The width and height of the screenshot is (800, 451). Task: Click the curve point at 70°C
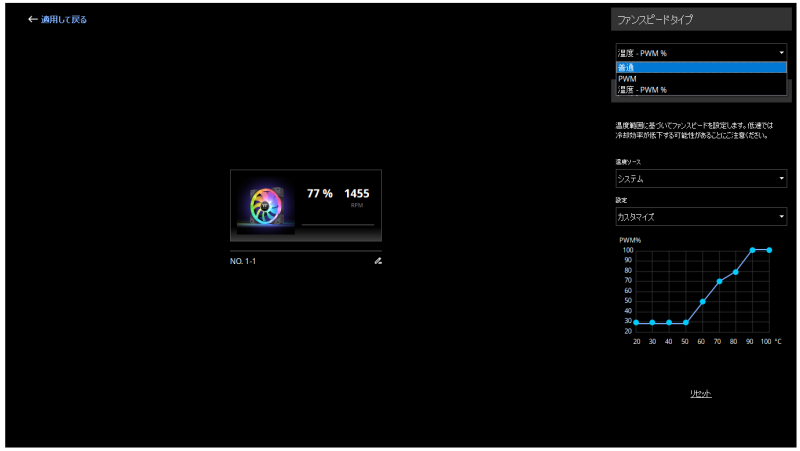719,281
